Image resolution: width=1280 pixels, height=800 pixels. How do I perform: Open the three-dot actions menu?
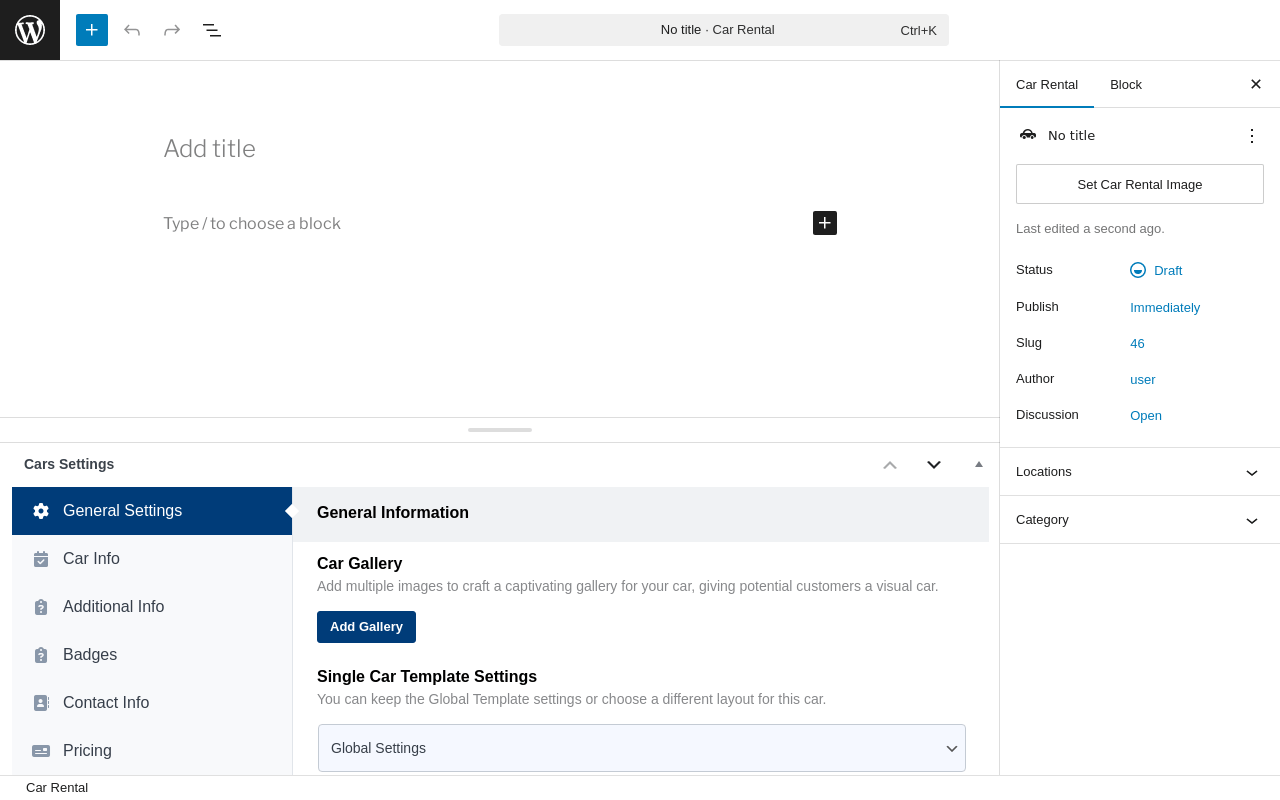point(1252,136)
